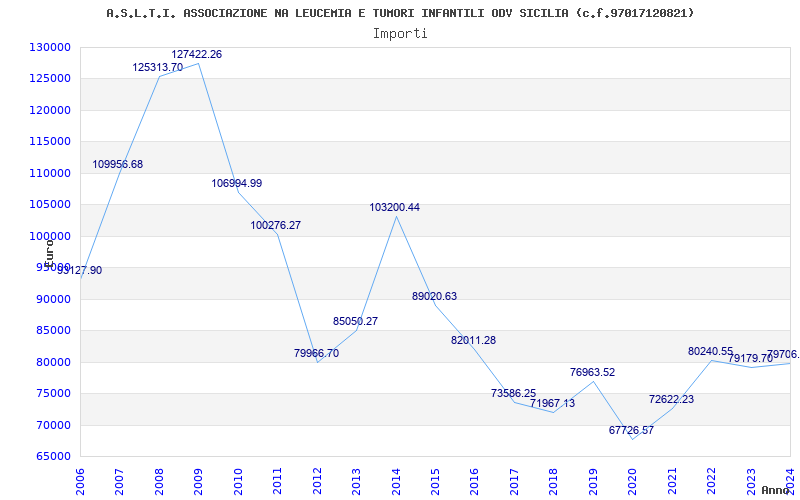The height and width of the screenshot is (500, 800).
Task: Click the data label 76963.52
Action: (593, 372)
